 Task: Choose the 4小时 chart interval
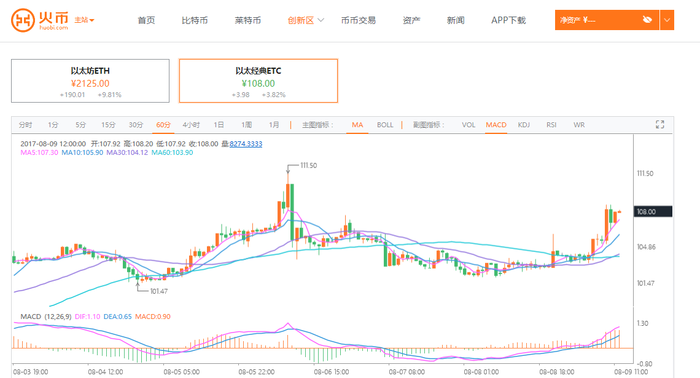coord(191,125)
